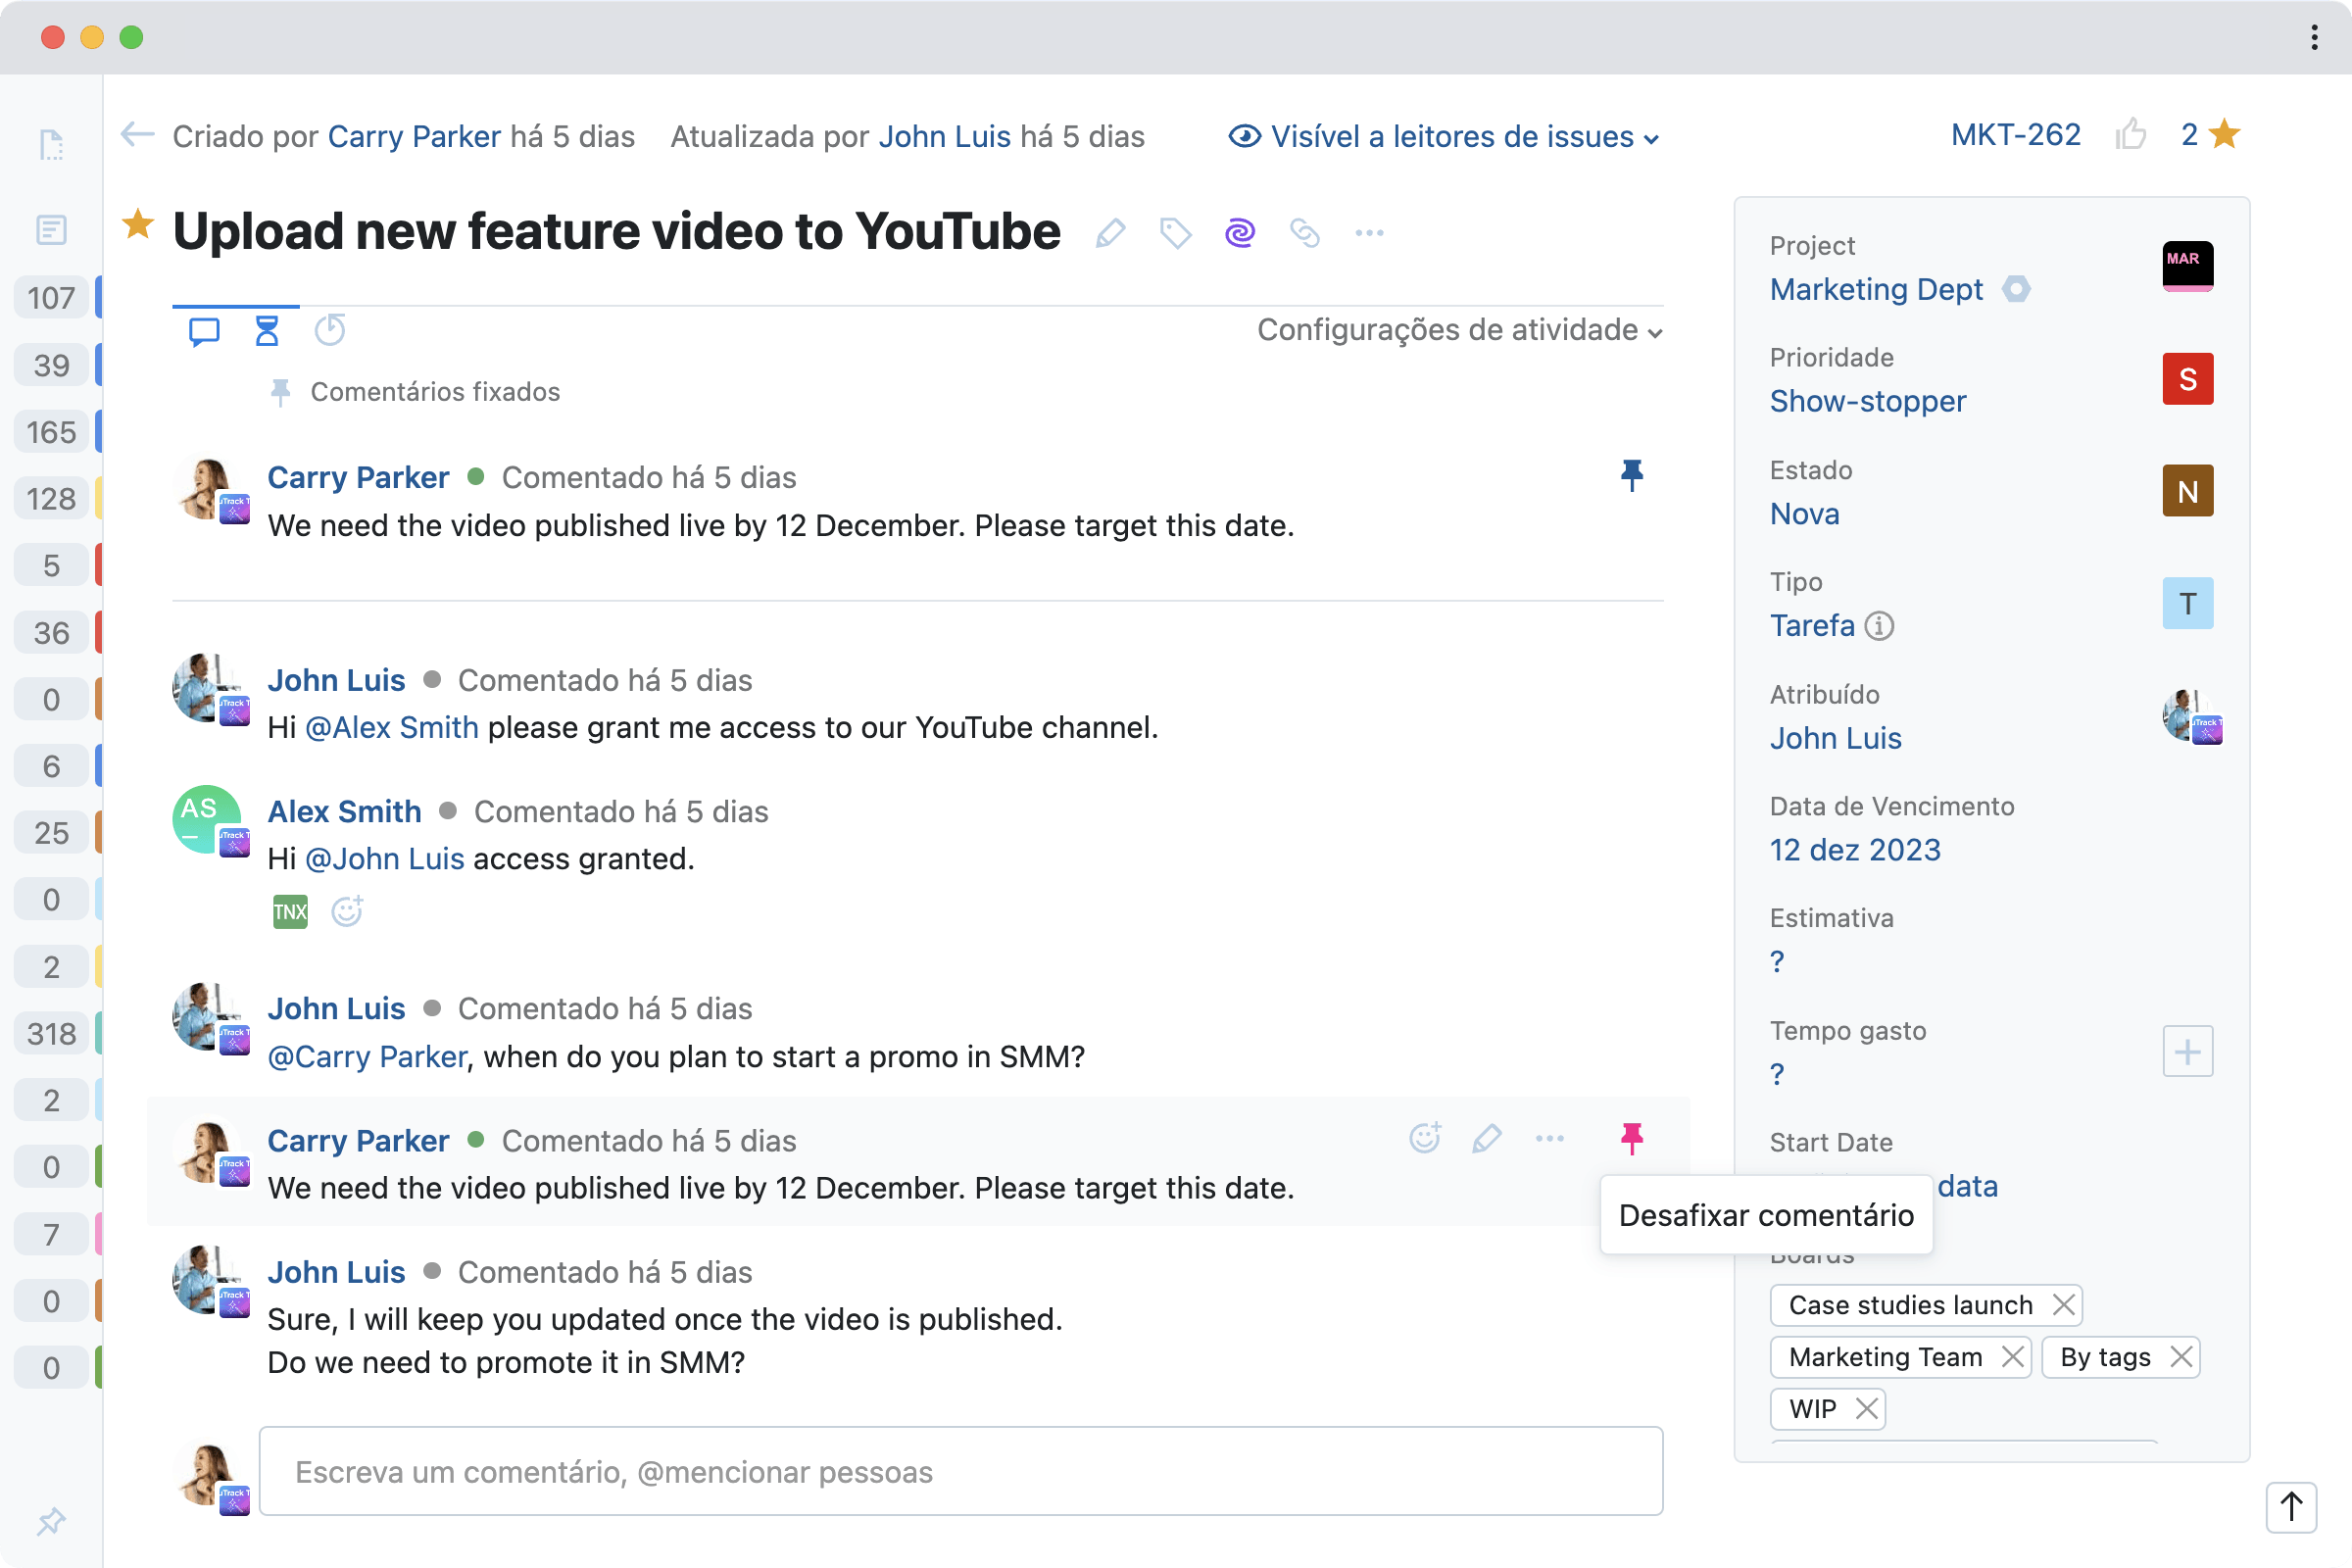The width and height of the screenshot is (2352, 1568).
Task: Add a reaction to Alex Smith's comment
Action: point(346,911)
